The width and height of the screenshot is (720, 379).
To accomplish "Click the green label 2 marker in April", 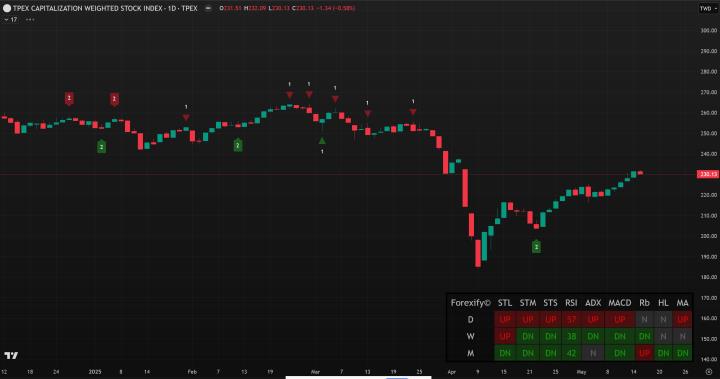I will coord(536,247).
